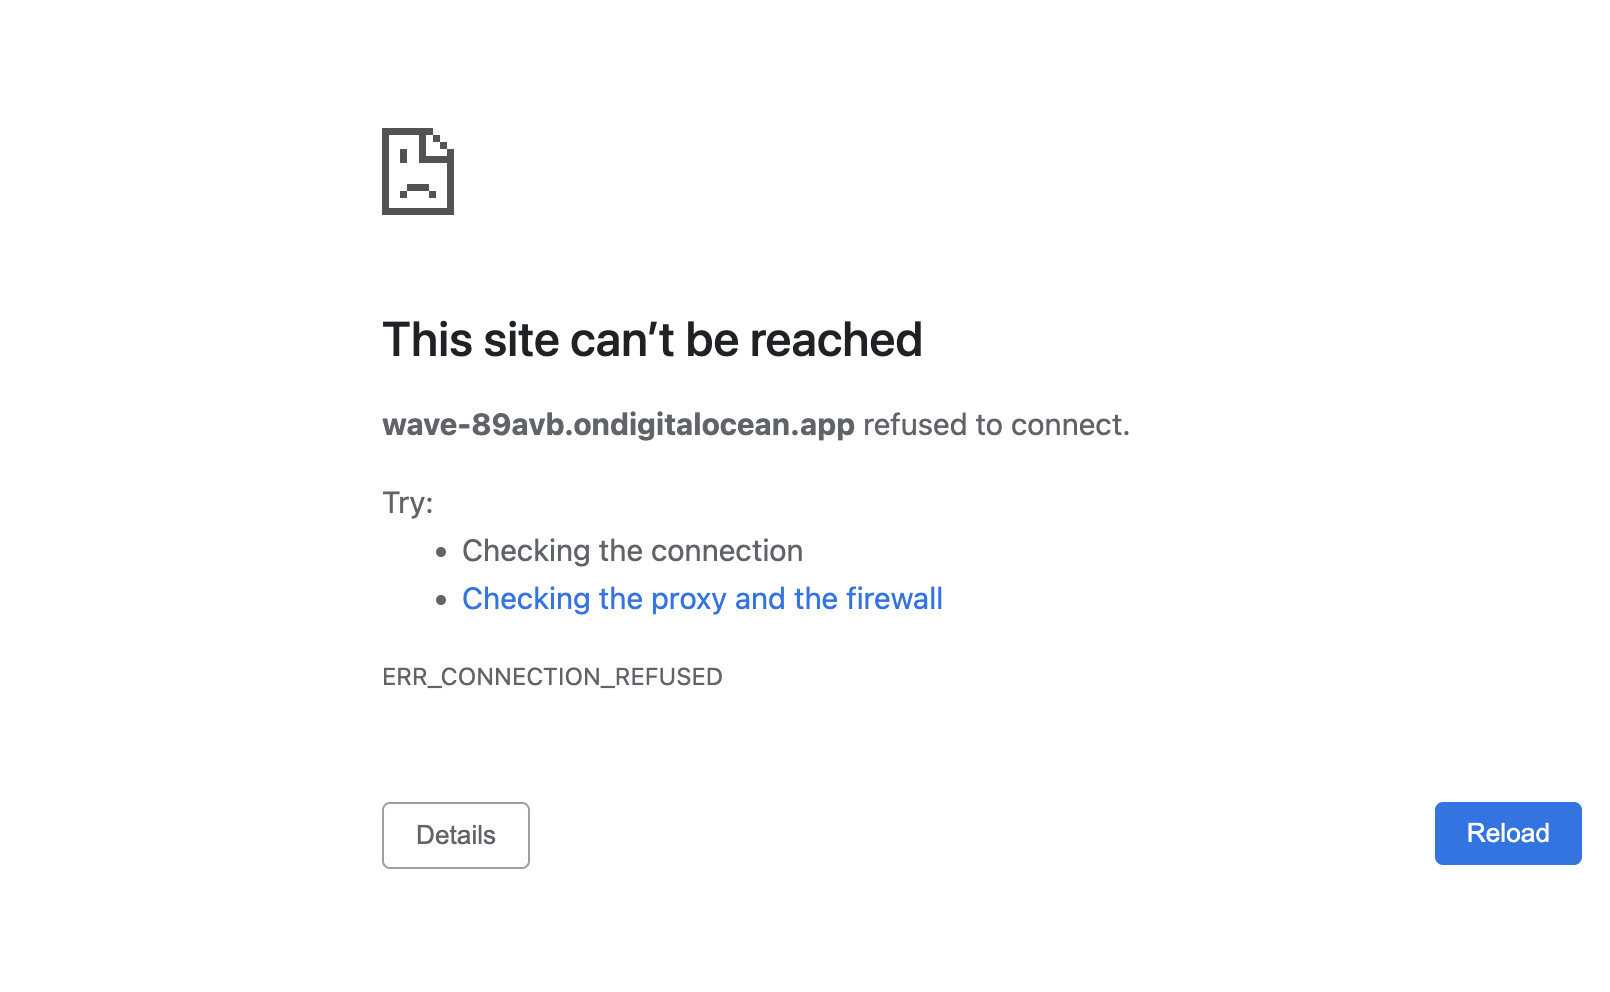Click the word reached in the heading
1610x992 pixels.
[836, 340]
